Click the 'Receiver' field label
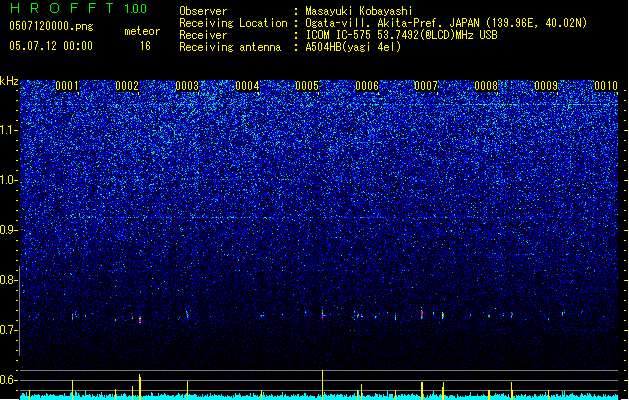This screenshot has height=400, width=629. coord(203,35)
